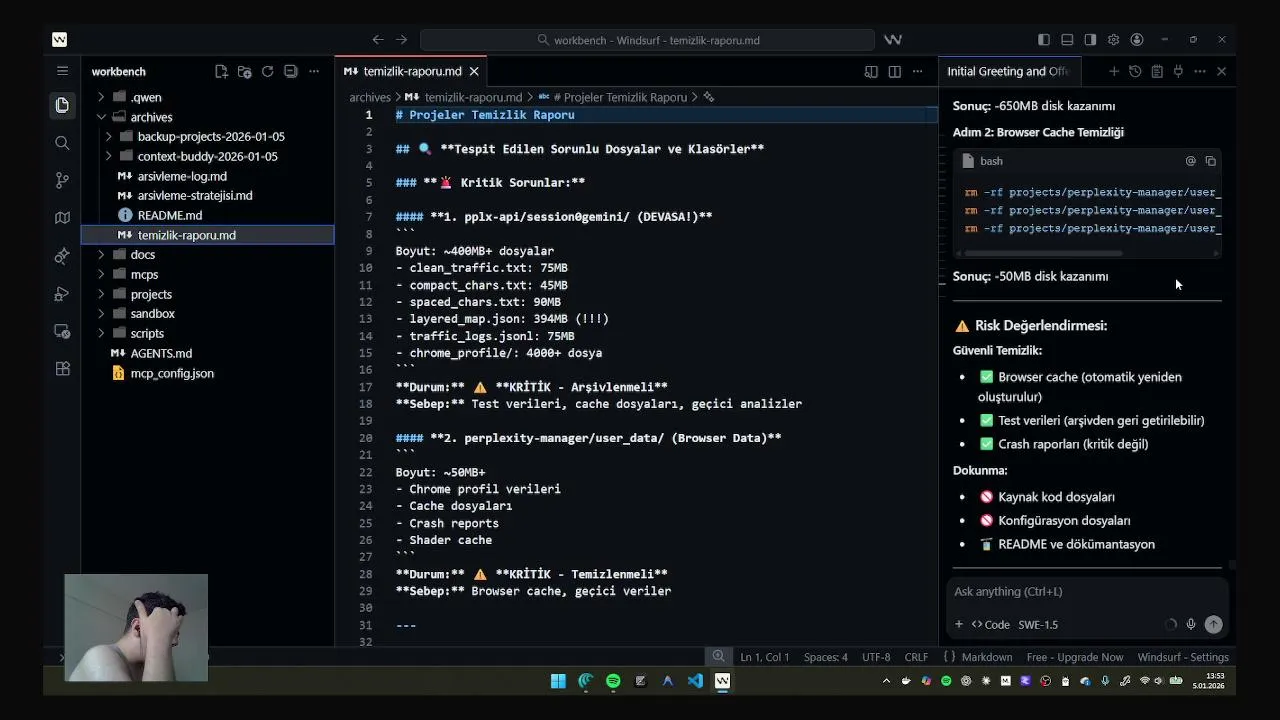Open the Extensions view in the activity bar

[x=62, y=368]
